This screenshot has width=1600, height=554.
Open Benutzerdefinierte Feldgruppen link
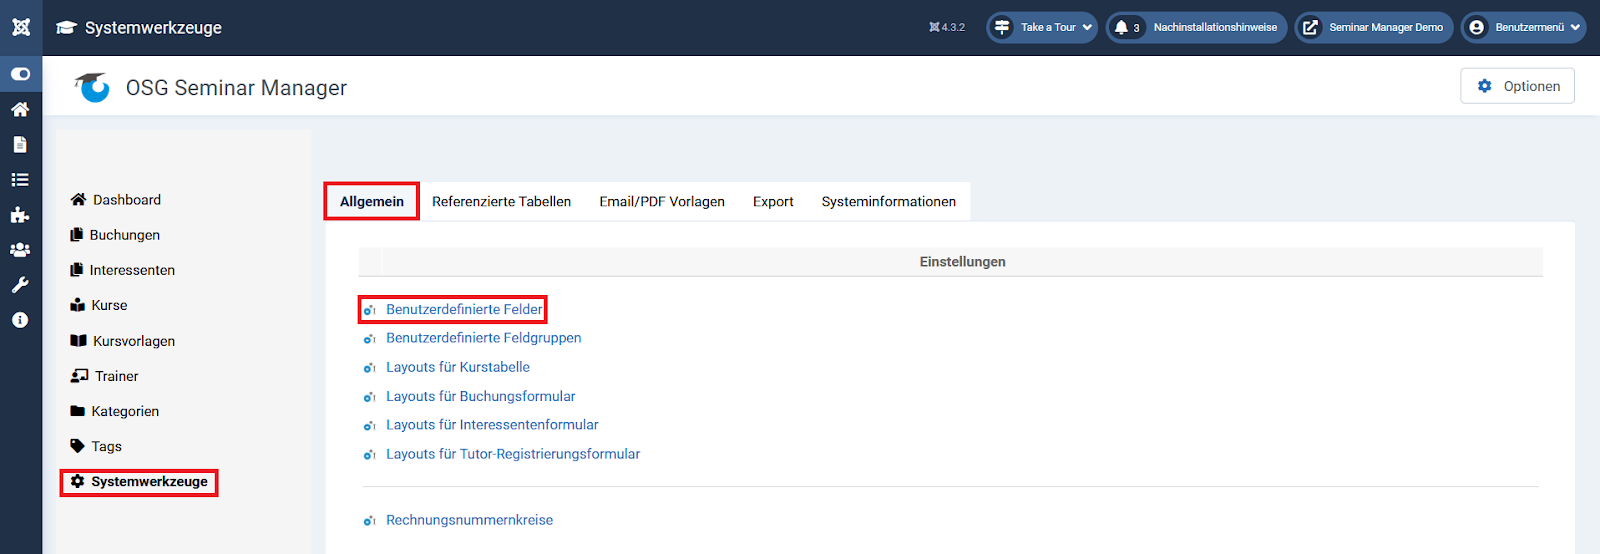click(484, 338)
